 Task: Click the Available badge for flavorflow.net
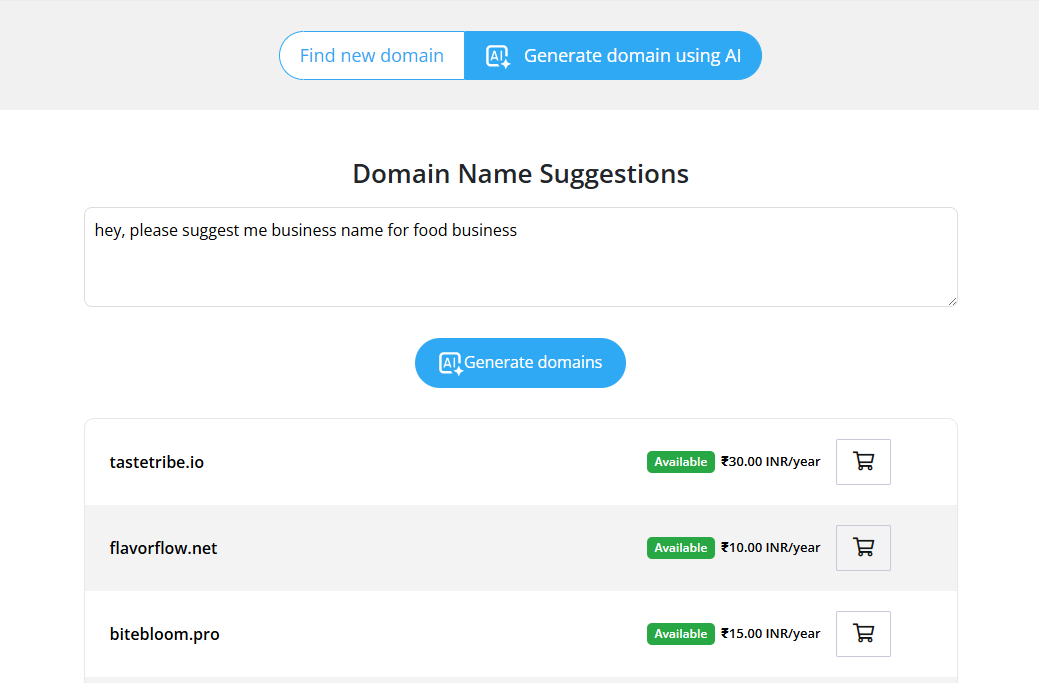coord(680,548)
